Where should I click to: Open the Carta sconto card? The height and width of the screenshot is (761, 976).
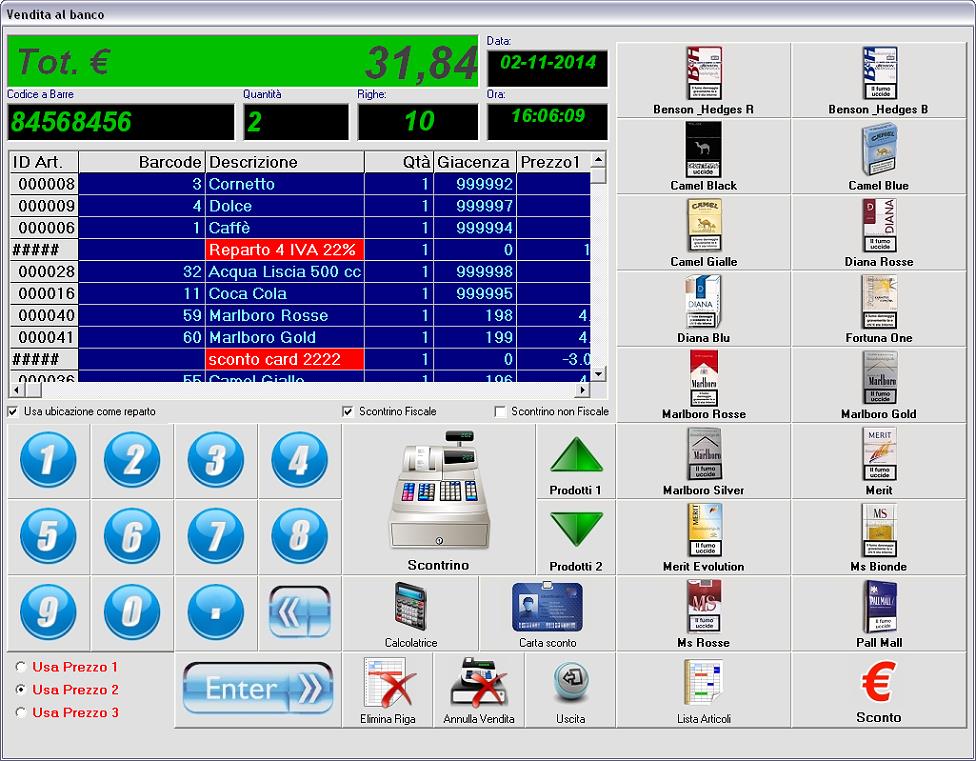pyautogui.click(x=547, y=605)
